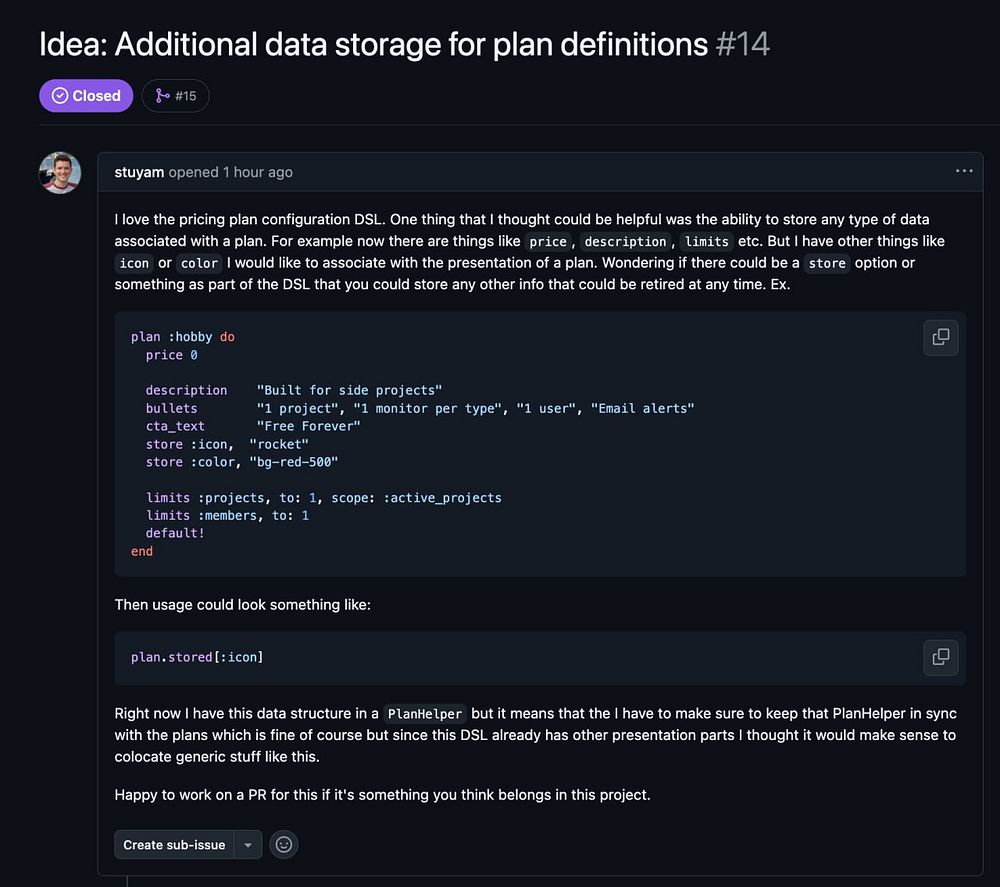The height and width of the screenshot is (887, 1000).
Task: Add an emoji reaction to the comment
Action: pos(284,845)
